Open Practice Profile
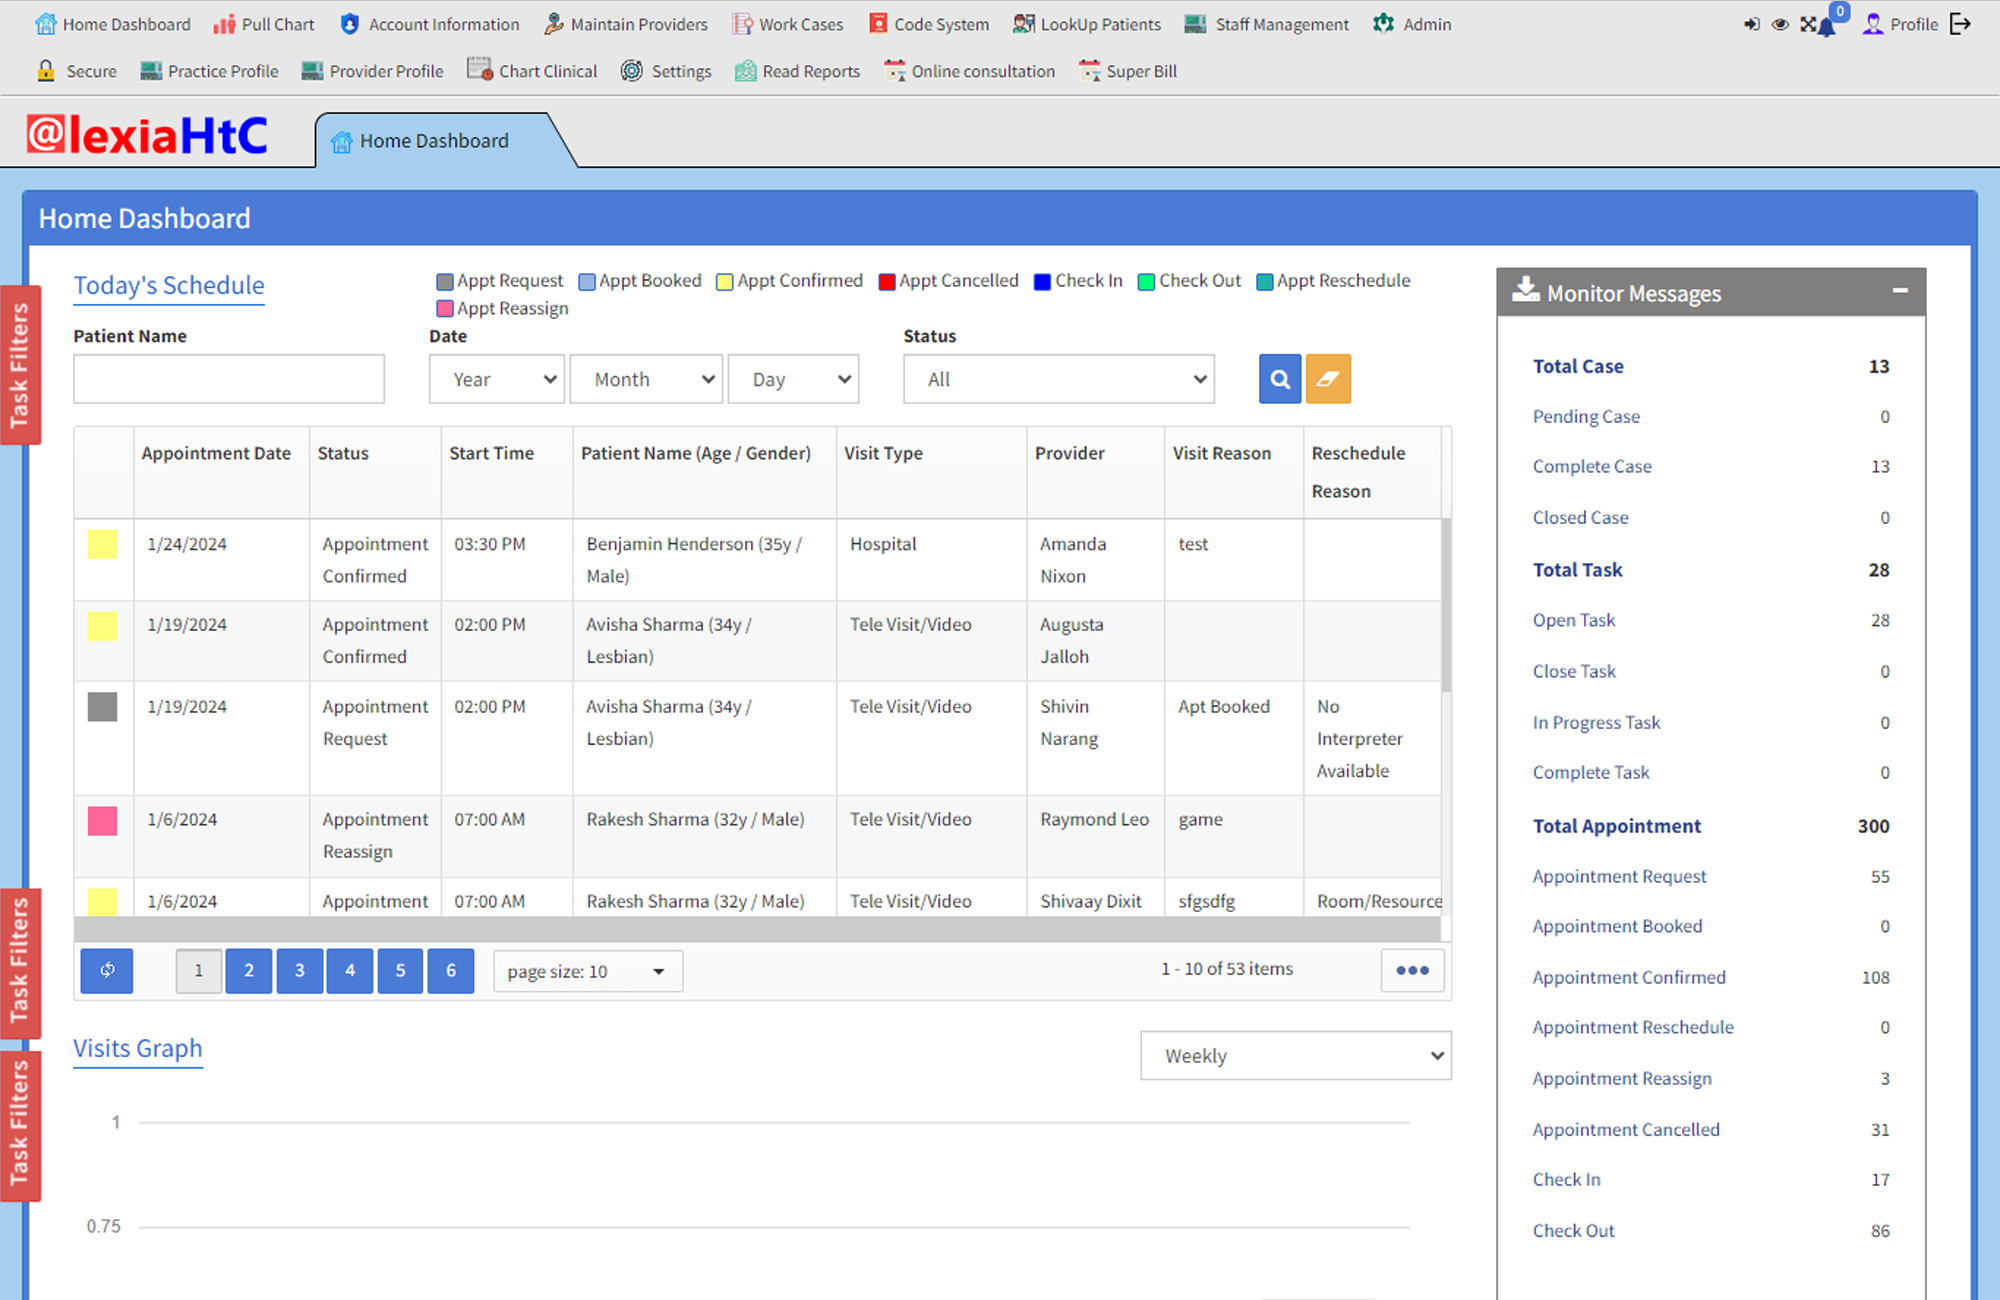Viewport: 2000px width, 1300px height. (x=210, y=71)
